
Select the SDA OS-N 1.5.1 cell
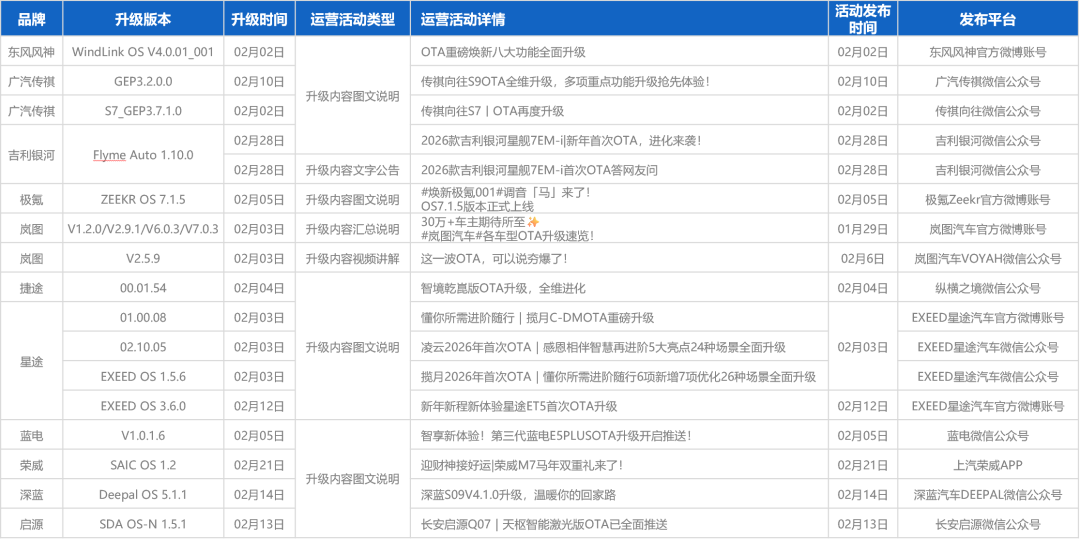point(143,524)
